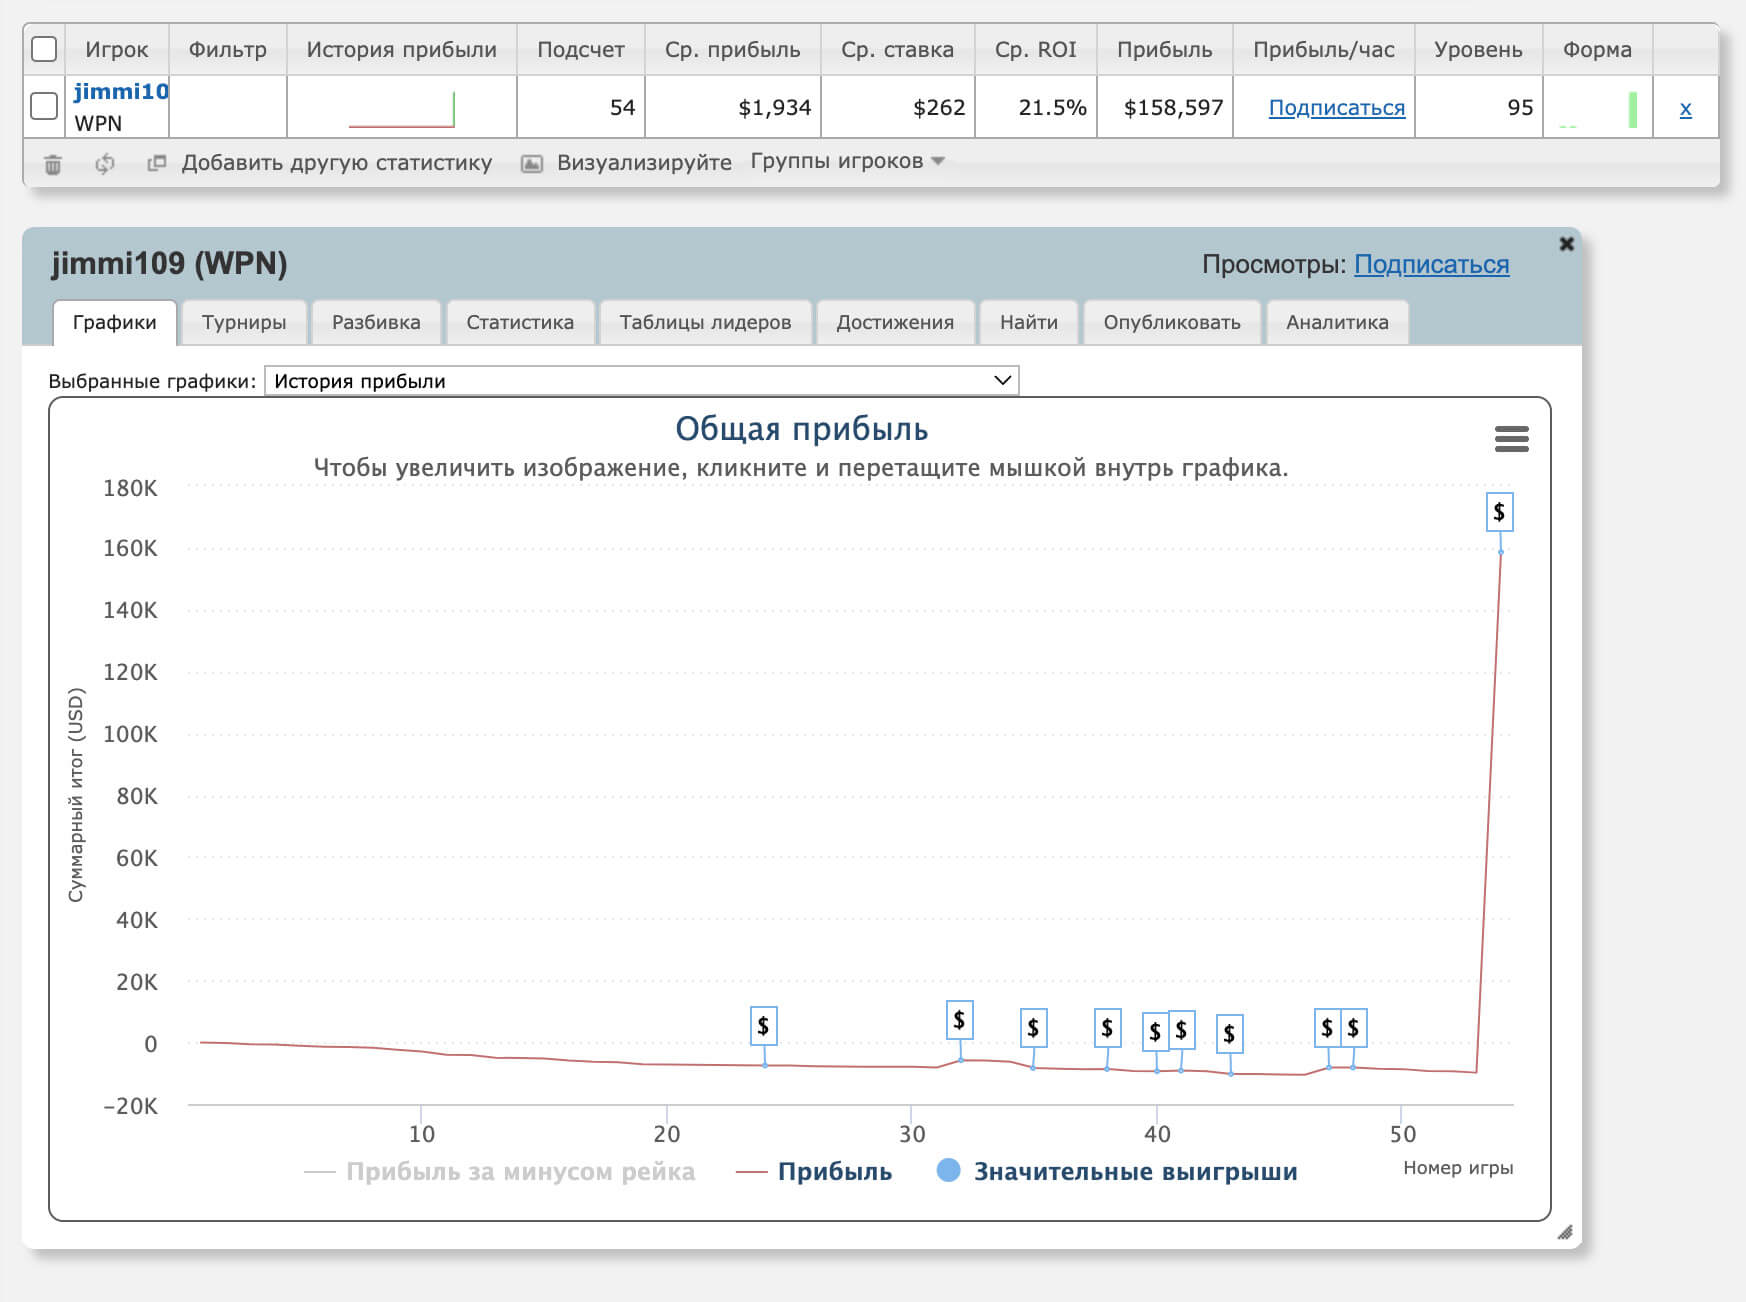The image size is (1746, 1302).
Task: Click the $ marker at game 24
Action: point(763,1026)
